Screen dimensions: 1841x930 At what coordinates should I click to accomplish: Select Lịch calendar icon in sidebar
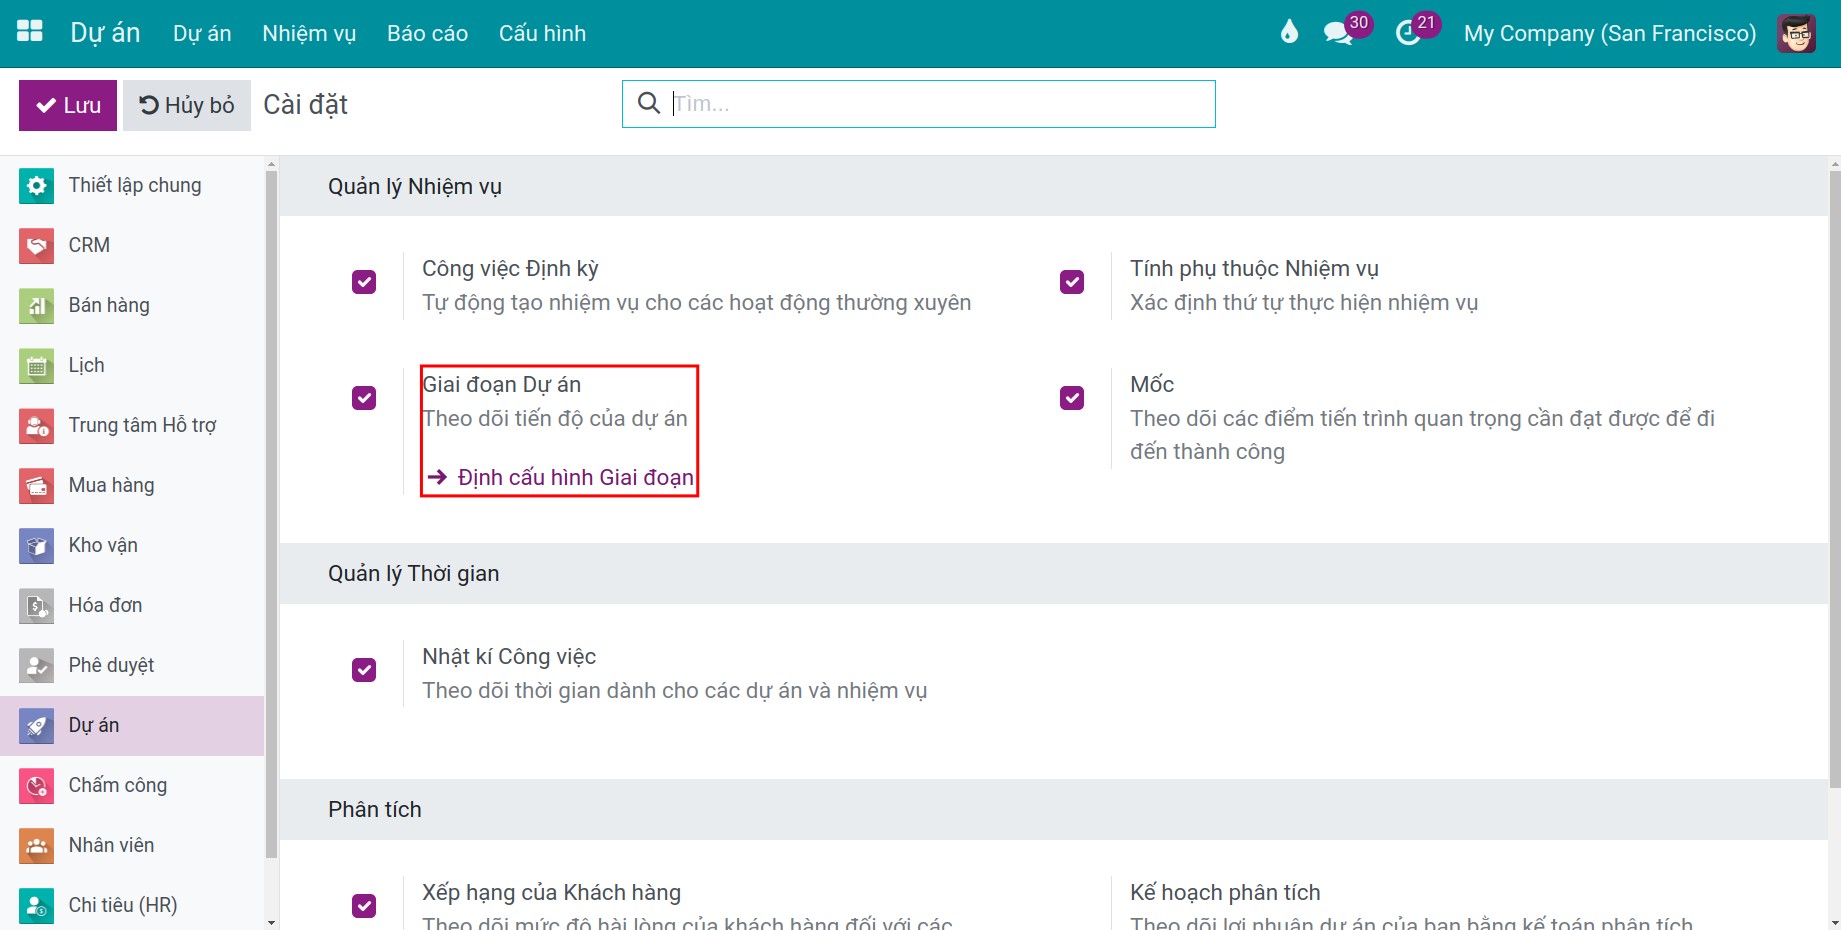coord(37,366)
